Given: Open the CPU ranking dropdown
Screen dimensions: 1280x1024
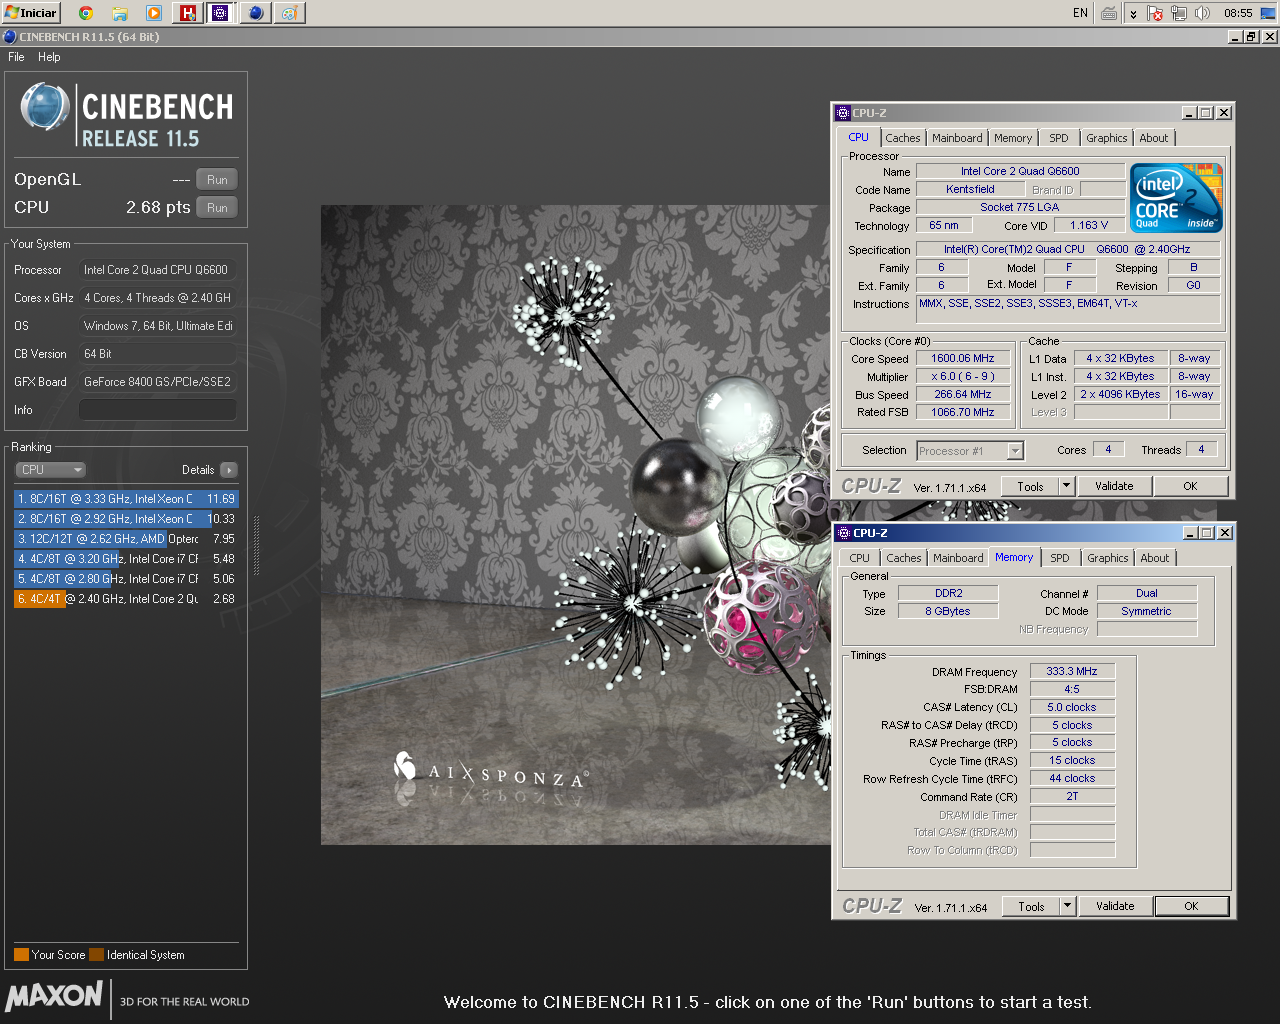Looking at the screenshot, I should [x=50, y=470].
